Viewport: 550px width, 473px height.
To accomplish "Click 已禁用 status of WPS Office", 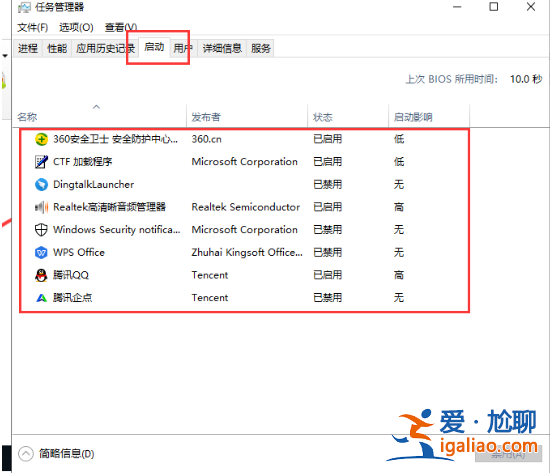I will coord(328,253).
